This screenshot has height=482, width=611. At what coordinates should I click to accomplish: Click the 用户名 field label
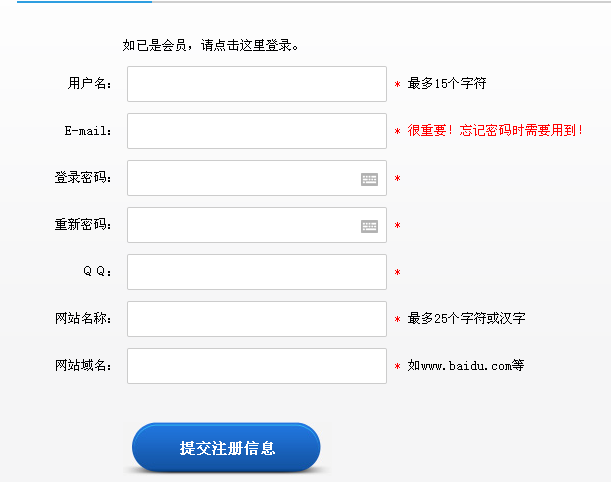(89, 84)
